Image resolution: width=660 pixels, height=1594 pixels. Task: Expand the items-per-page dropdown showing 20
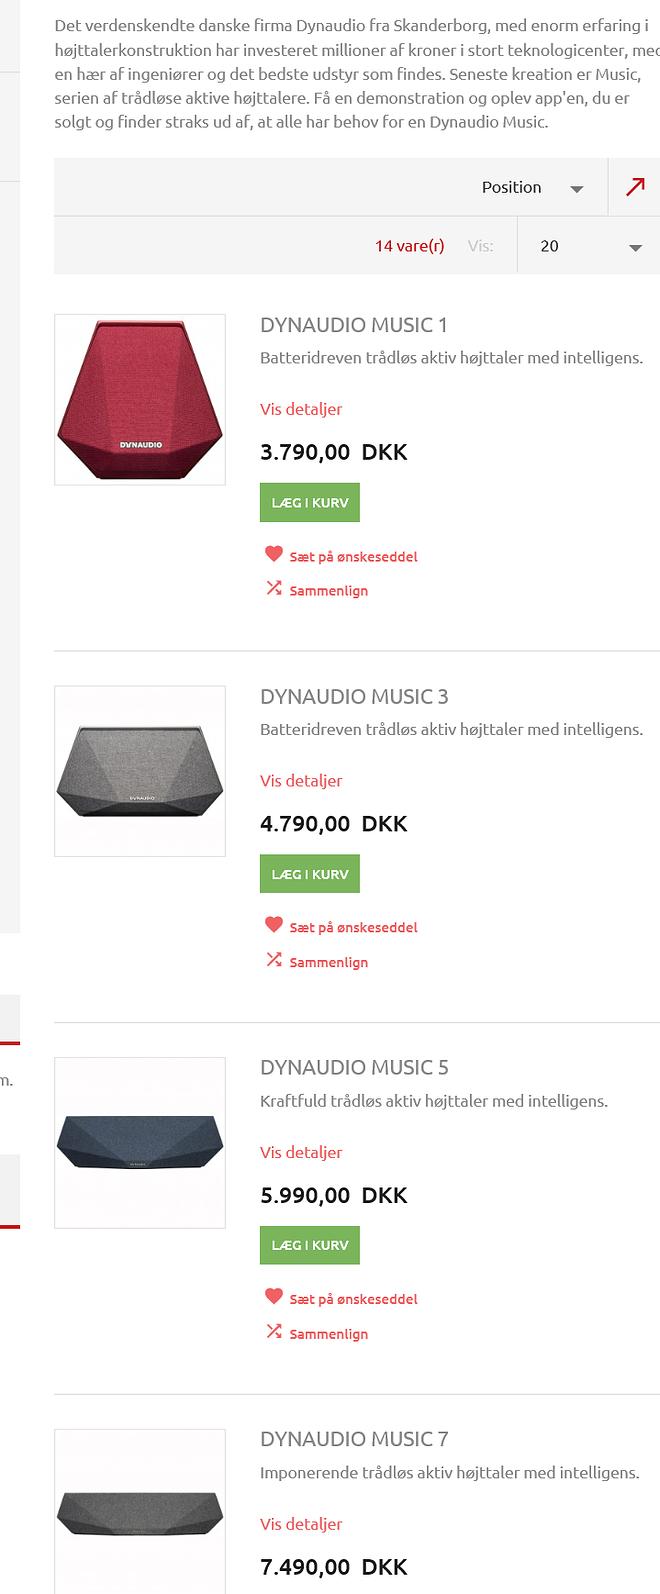pyautogui.click(x=588, y=246)
